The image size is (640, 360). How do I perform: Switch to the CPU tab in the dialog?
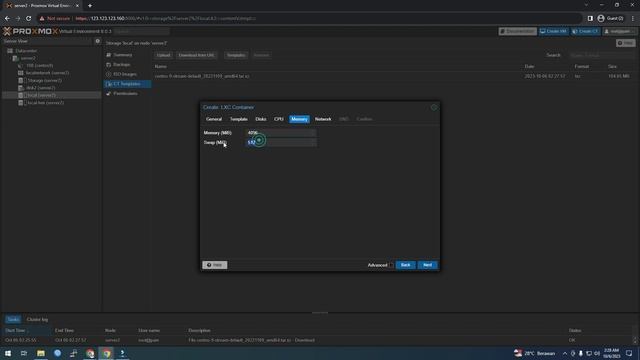279,119
